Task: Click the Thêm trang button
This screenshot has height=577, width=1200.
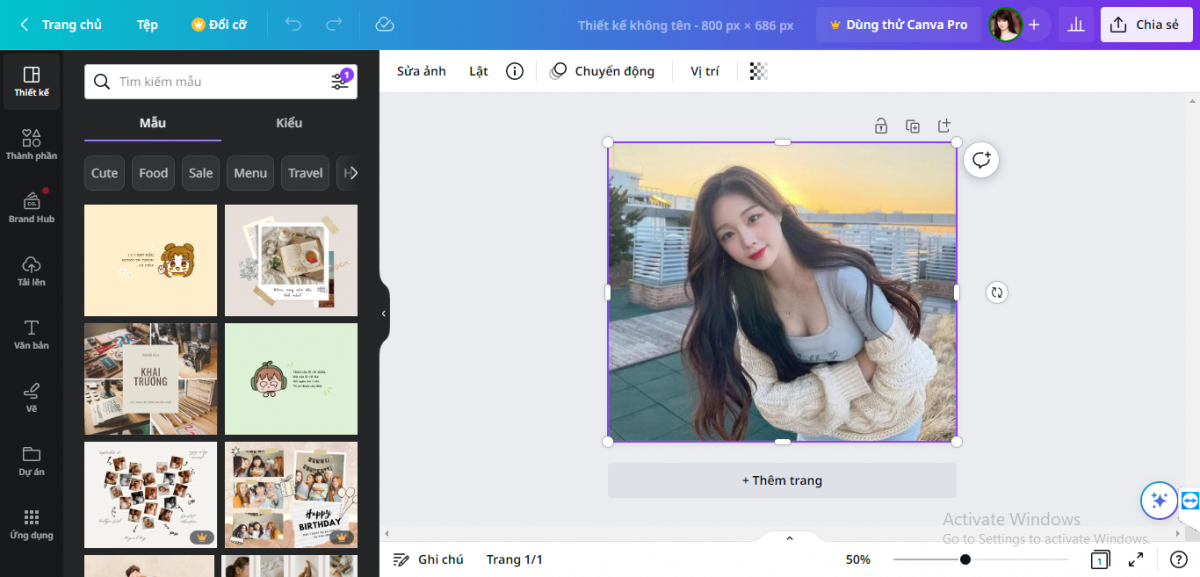Action: point(782,480)
